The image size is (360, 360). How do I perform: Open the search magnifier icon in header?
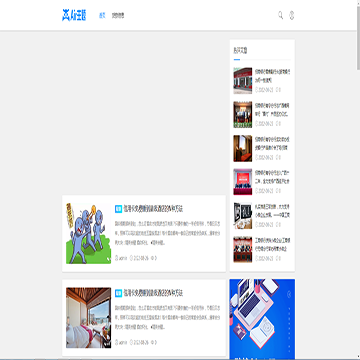281,15
